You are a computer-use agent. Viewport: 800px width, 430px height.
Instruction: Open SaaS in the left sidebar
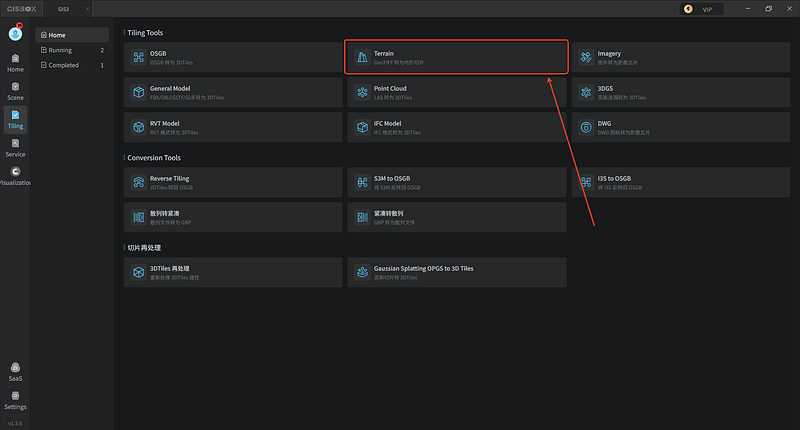(x=15, y=372)
